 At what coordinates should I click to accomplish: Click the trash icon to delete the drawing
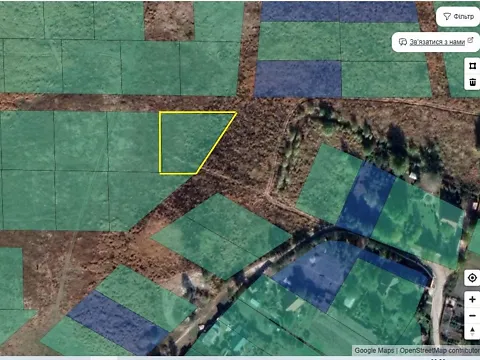point(472,82)
